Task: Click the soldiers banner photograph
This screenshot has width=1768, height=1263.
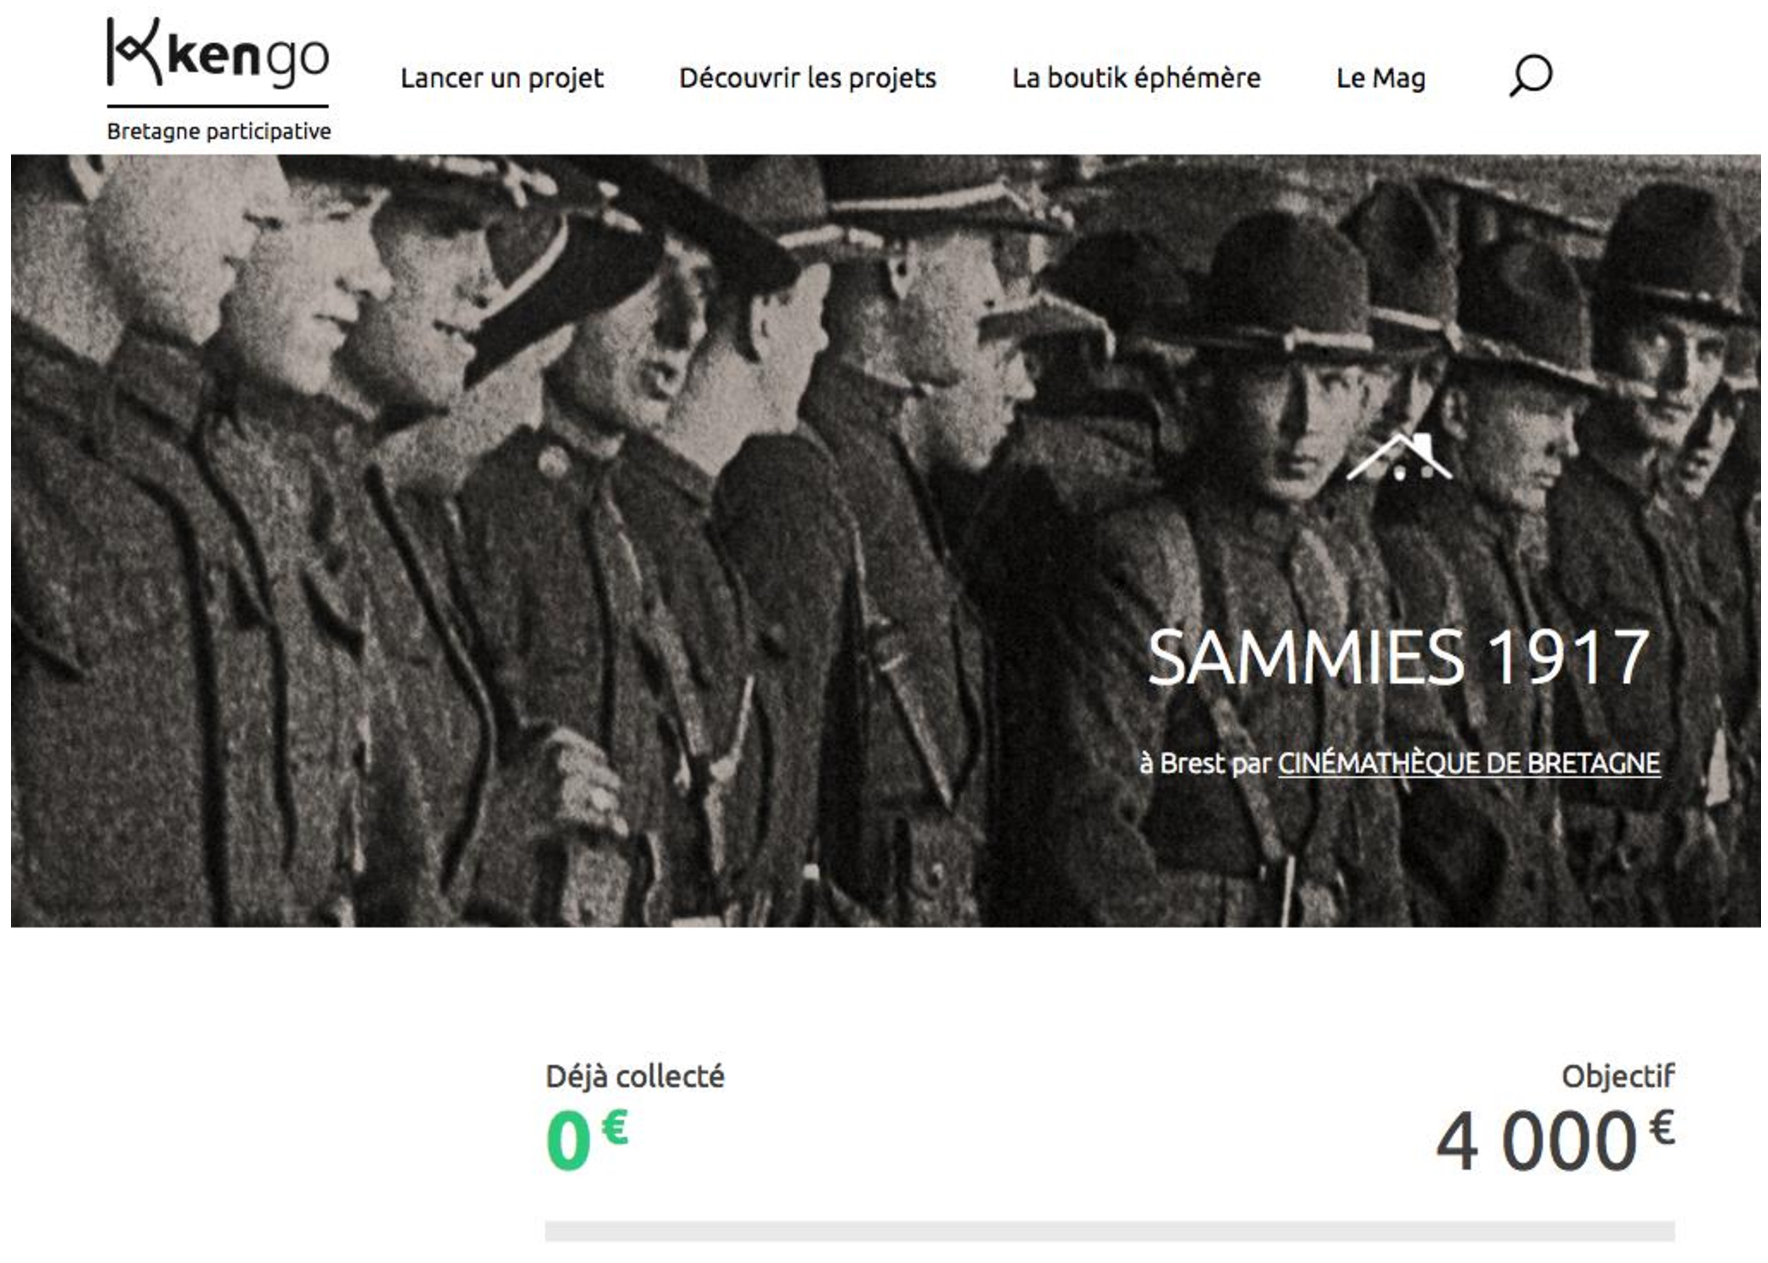Action: point(886,540)
